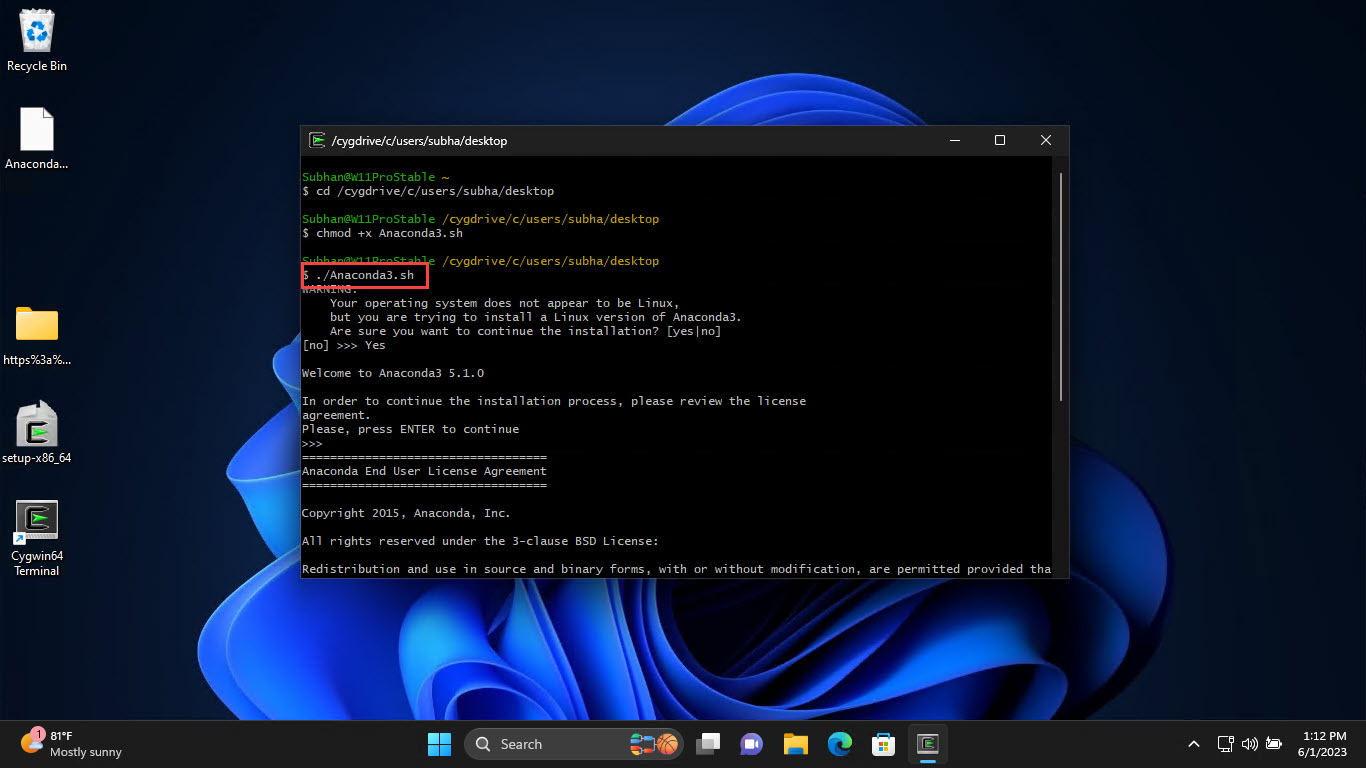Open the calendar from the clock display
Screen dimensions: 1366x768
(1322, 744)
